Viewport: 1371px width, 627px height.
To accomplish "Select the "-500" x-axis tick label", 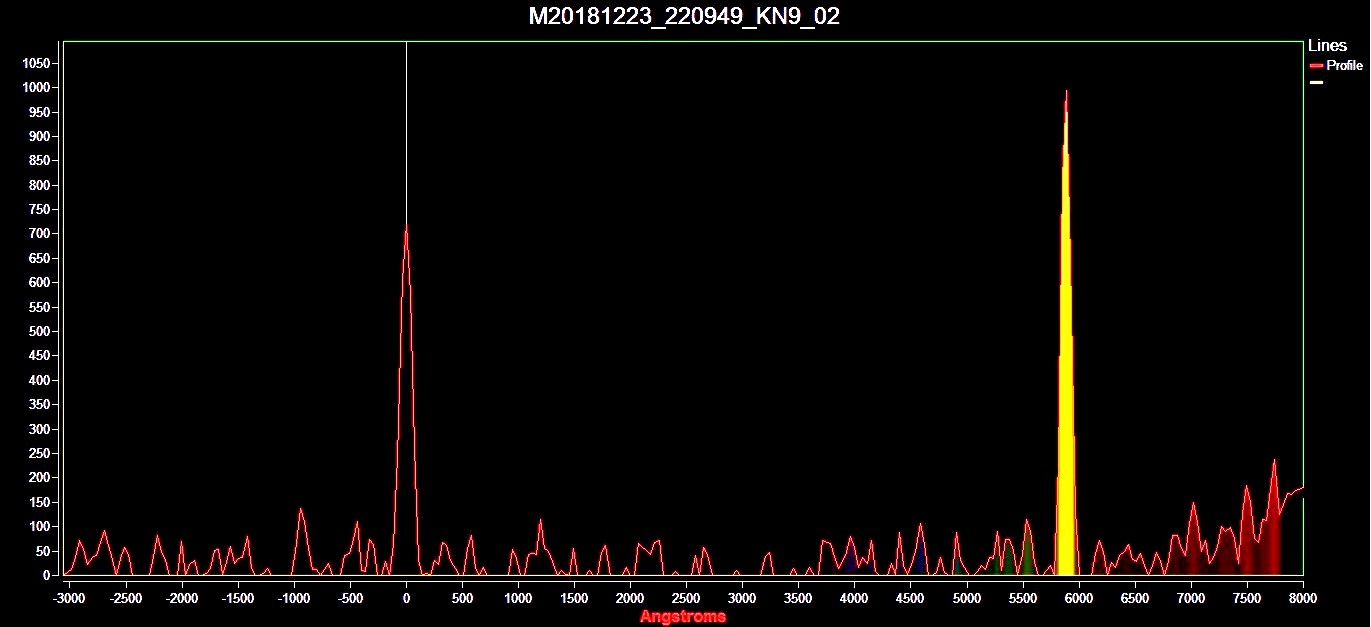I will (350, 599).
